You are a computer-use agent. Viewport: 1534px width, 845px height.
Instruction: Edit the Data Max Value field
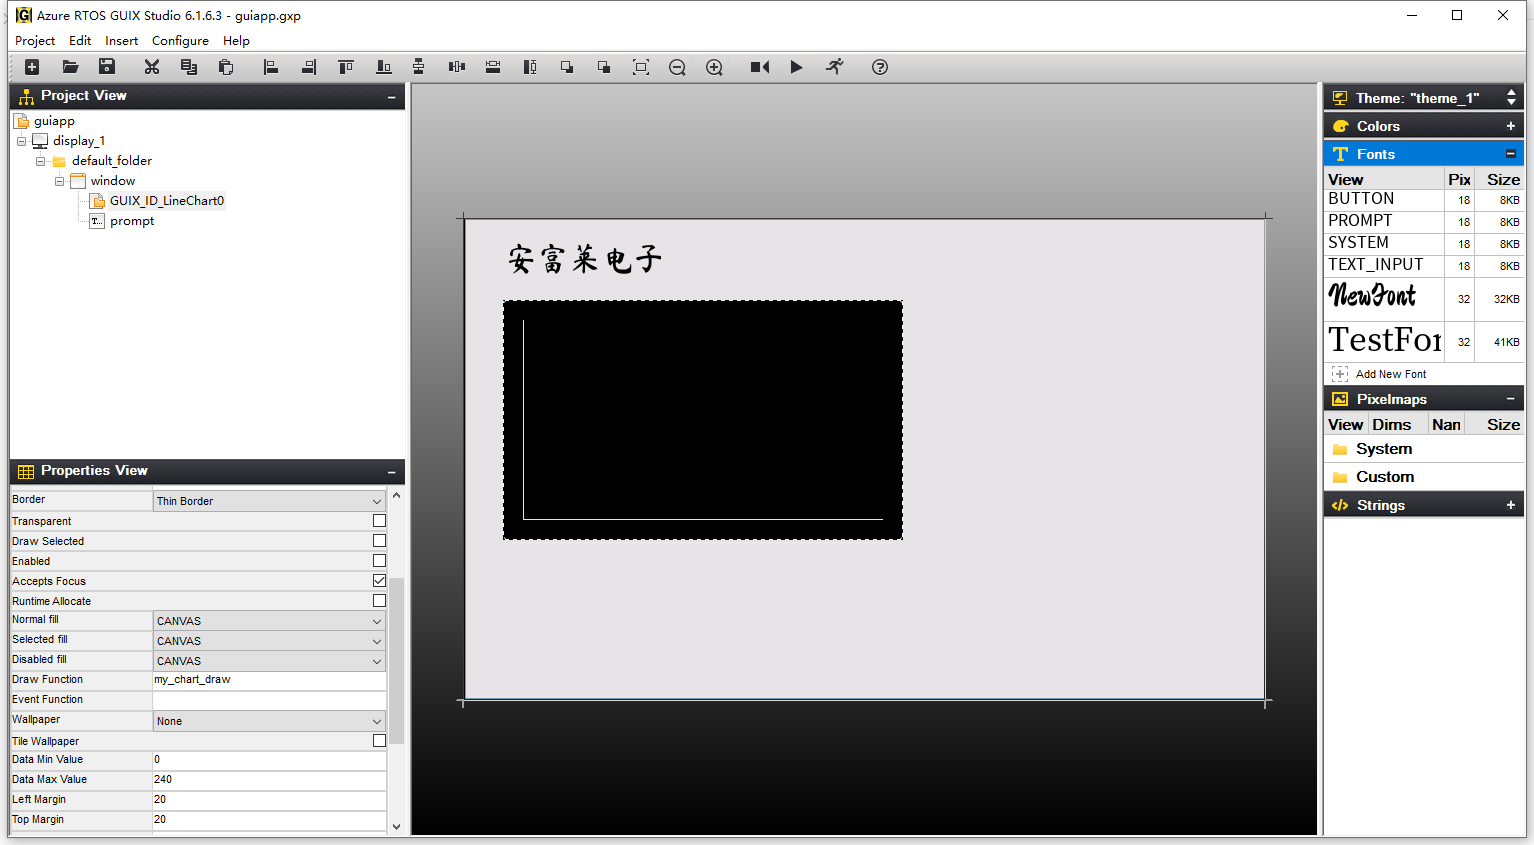(x=269, y=780)
